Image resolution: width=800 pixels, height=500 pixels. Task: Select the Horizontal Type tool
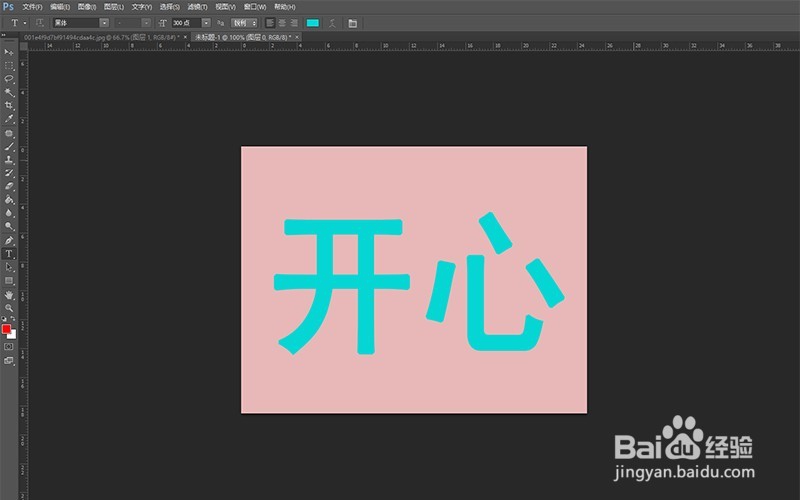[x=9, y=254]
